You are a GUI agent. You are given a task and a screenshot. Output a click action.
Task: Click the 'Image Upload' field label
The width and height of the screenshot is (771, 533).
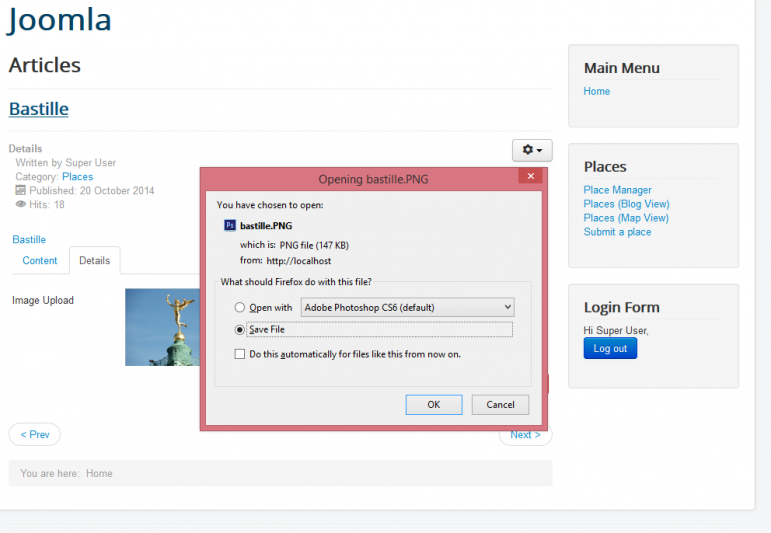43,300
